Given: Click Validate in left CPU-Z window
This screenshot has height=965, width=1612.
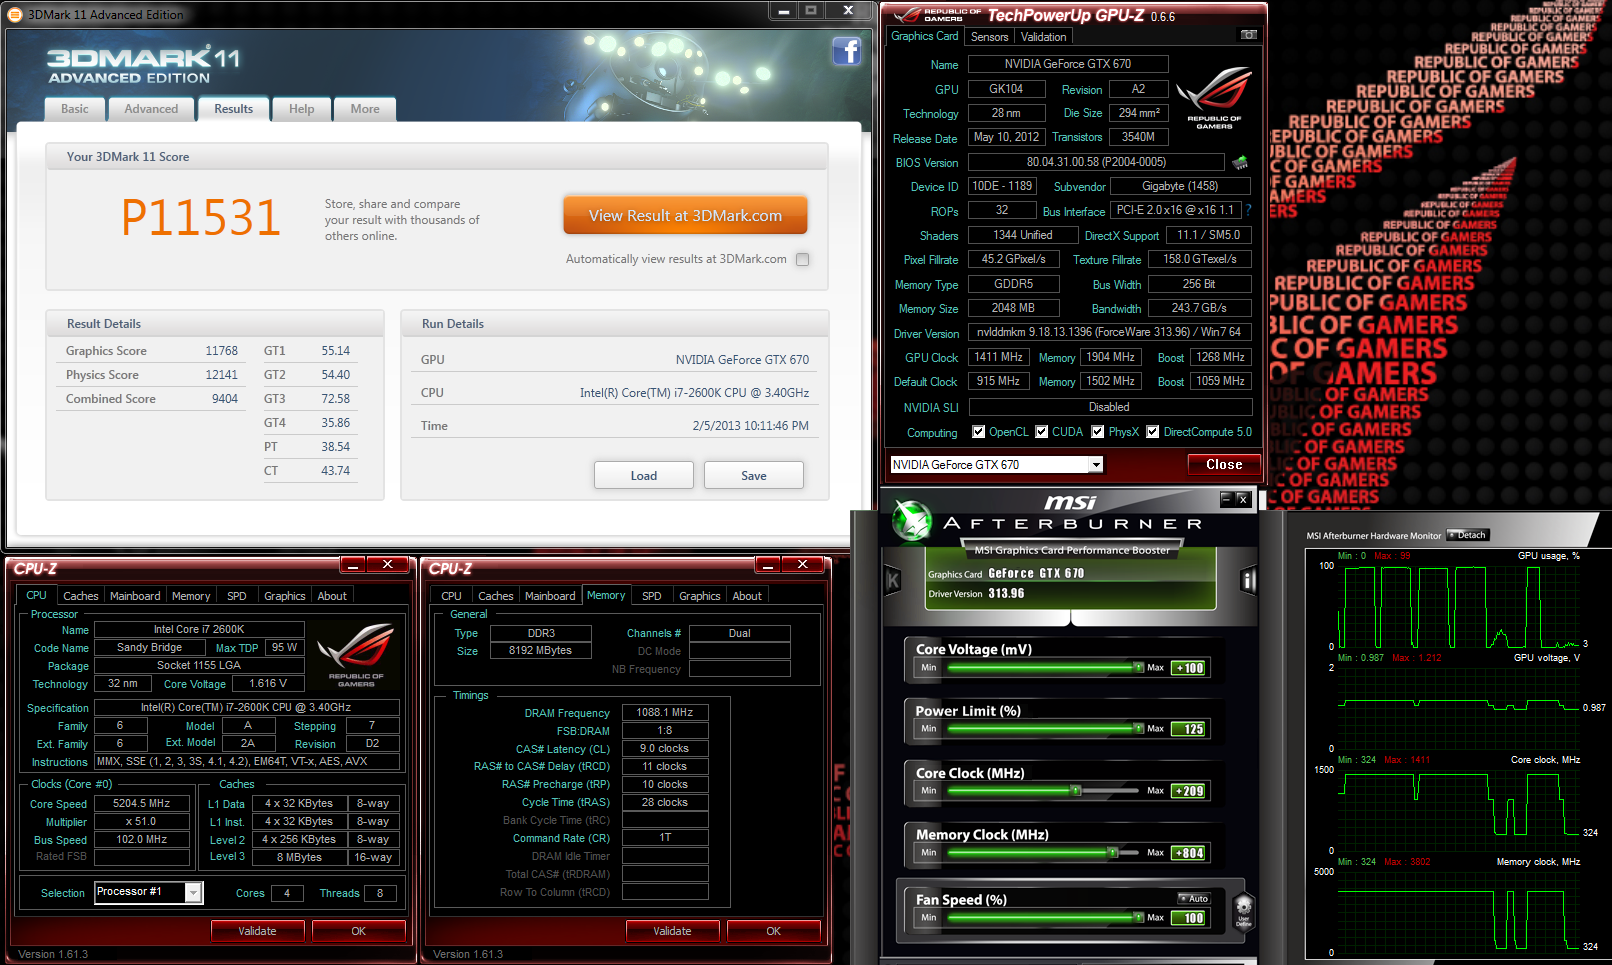Looking at the screenshot, I should point(257,931).
